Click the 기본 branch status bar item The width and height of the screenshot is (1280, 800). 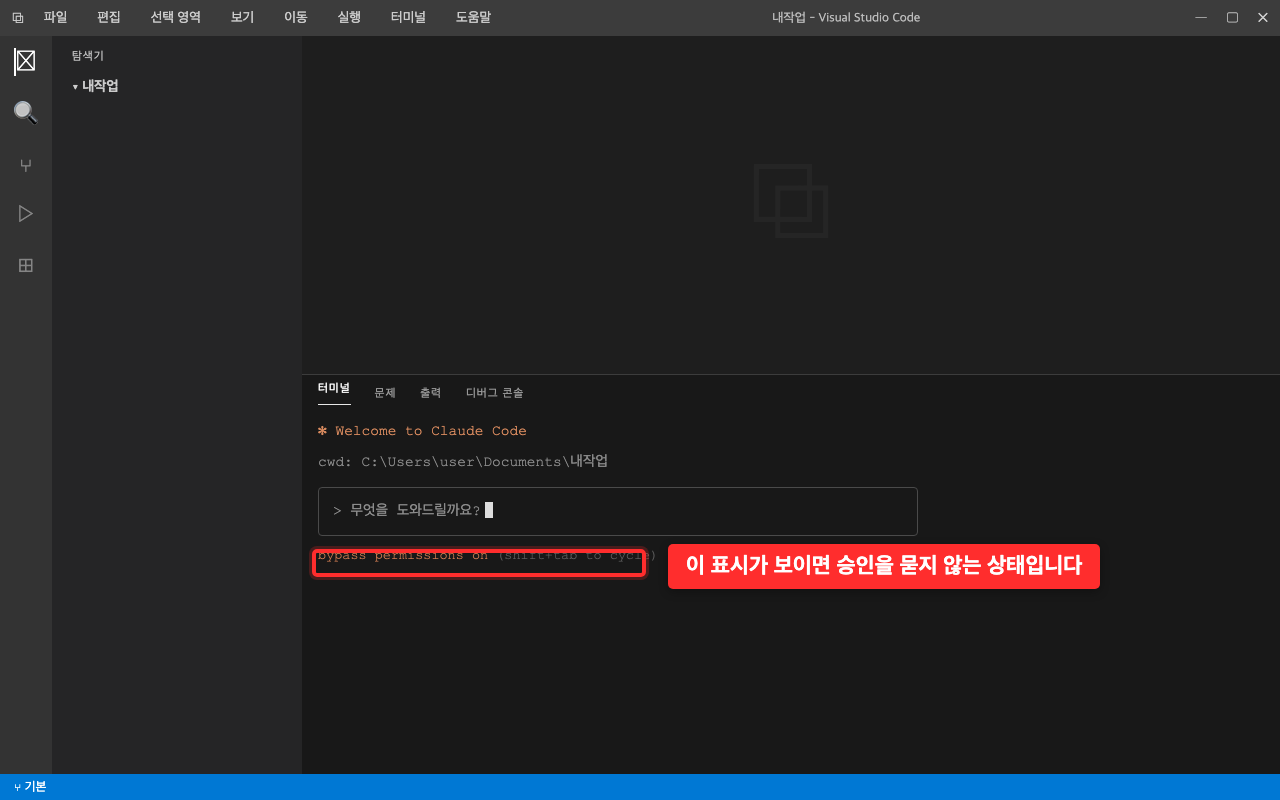click(30, 787)
